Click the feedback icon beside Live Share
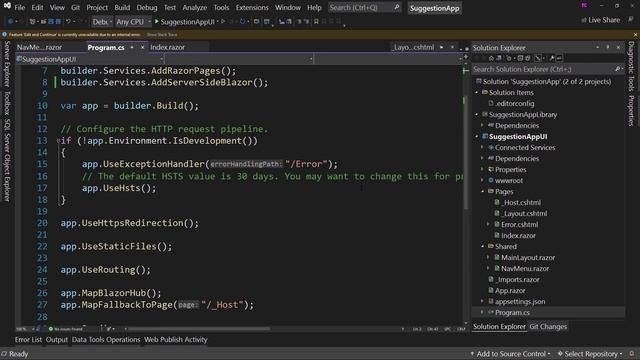This screenshot has width=640, height=360. (x=631, y=20)
